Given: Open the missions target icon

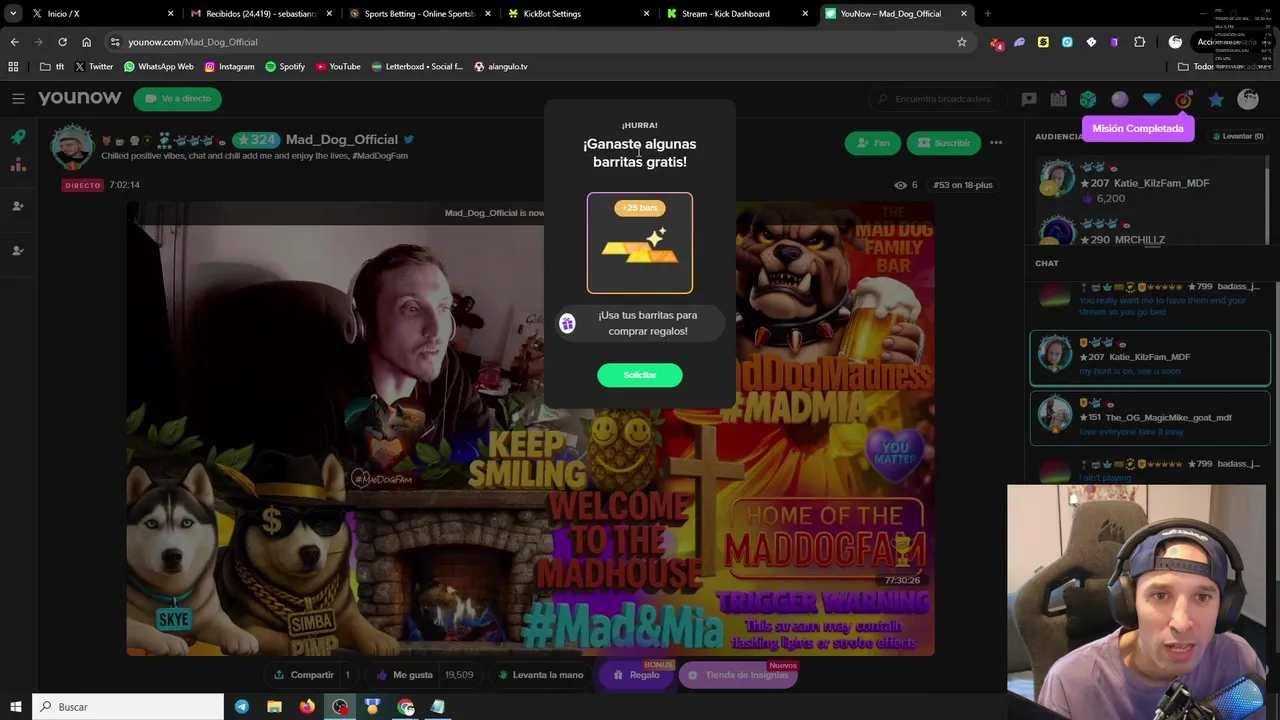Looking at the screenshot, I should point(1184,99).
